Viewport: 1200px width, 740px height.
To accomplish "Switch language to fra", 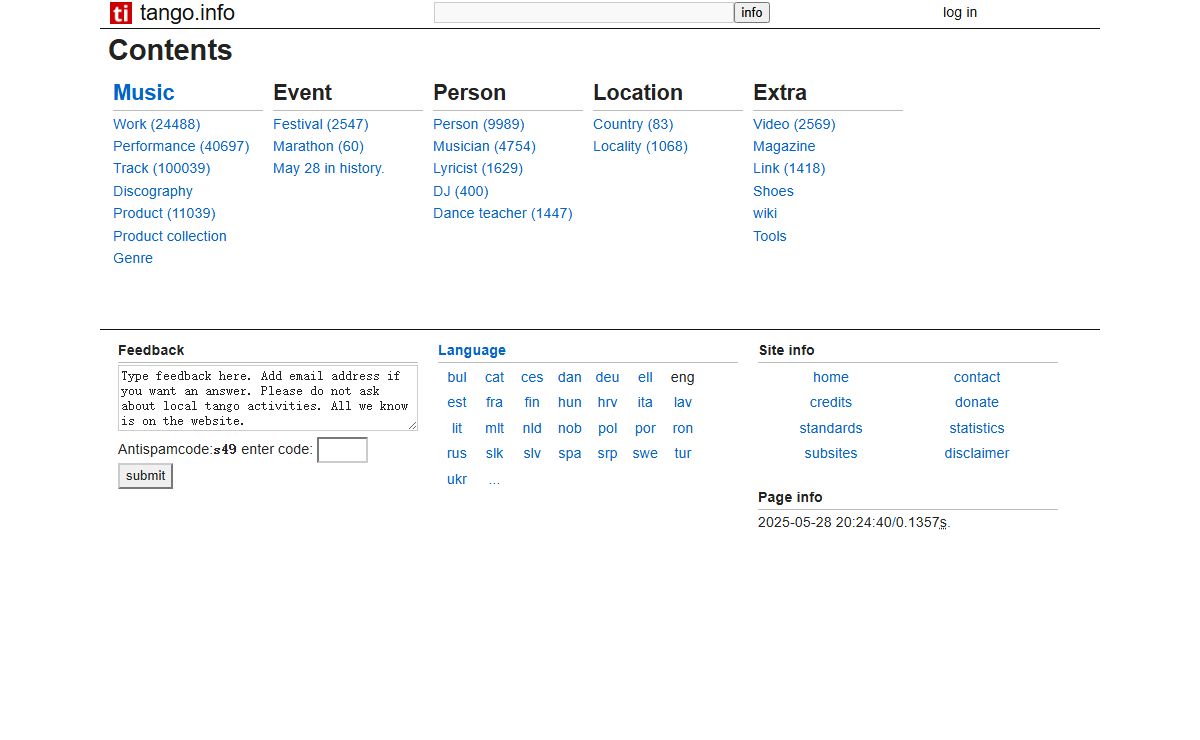I will (495, 402).
